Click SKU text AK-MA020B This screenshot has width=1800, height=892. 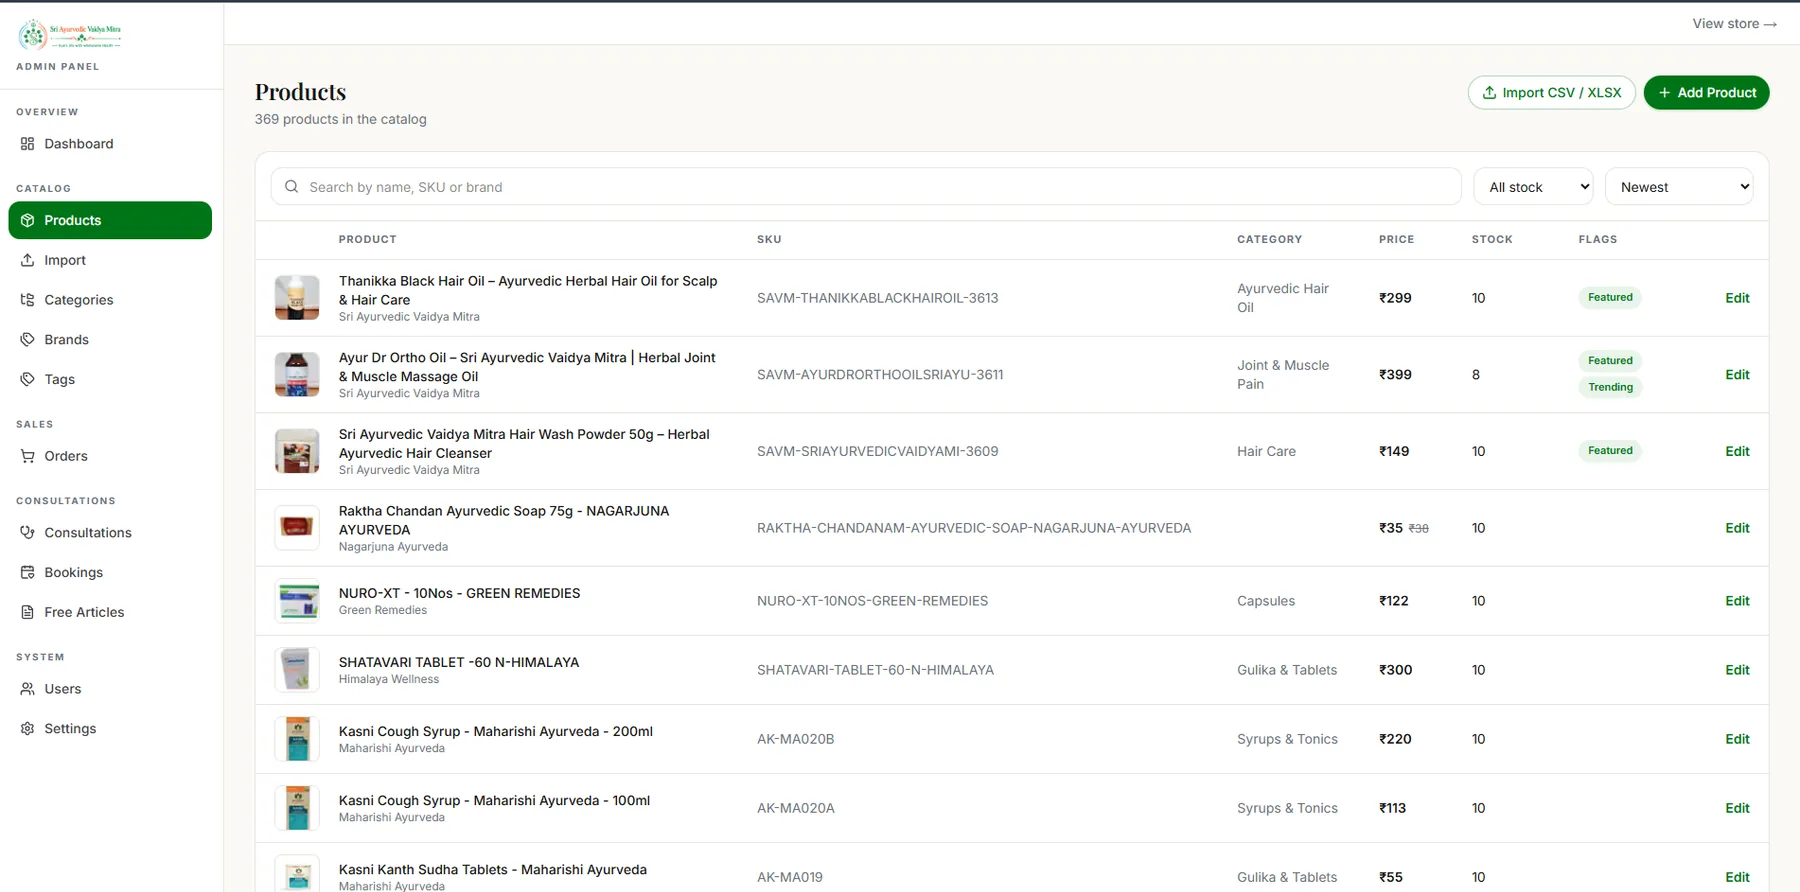[x=795, y=739]
